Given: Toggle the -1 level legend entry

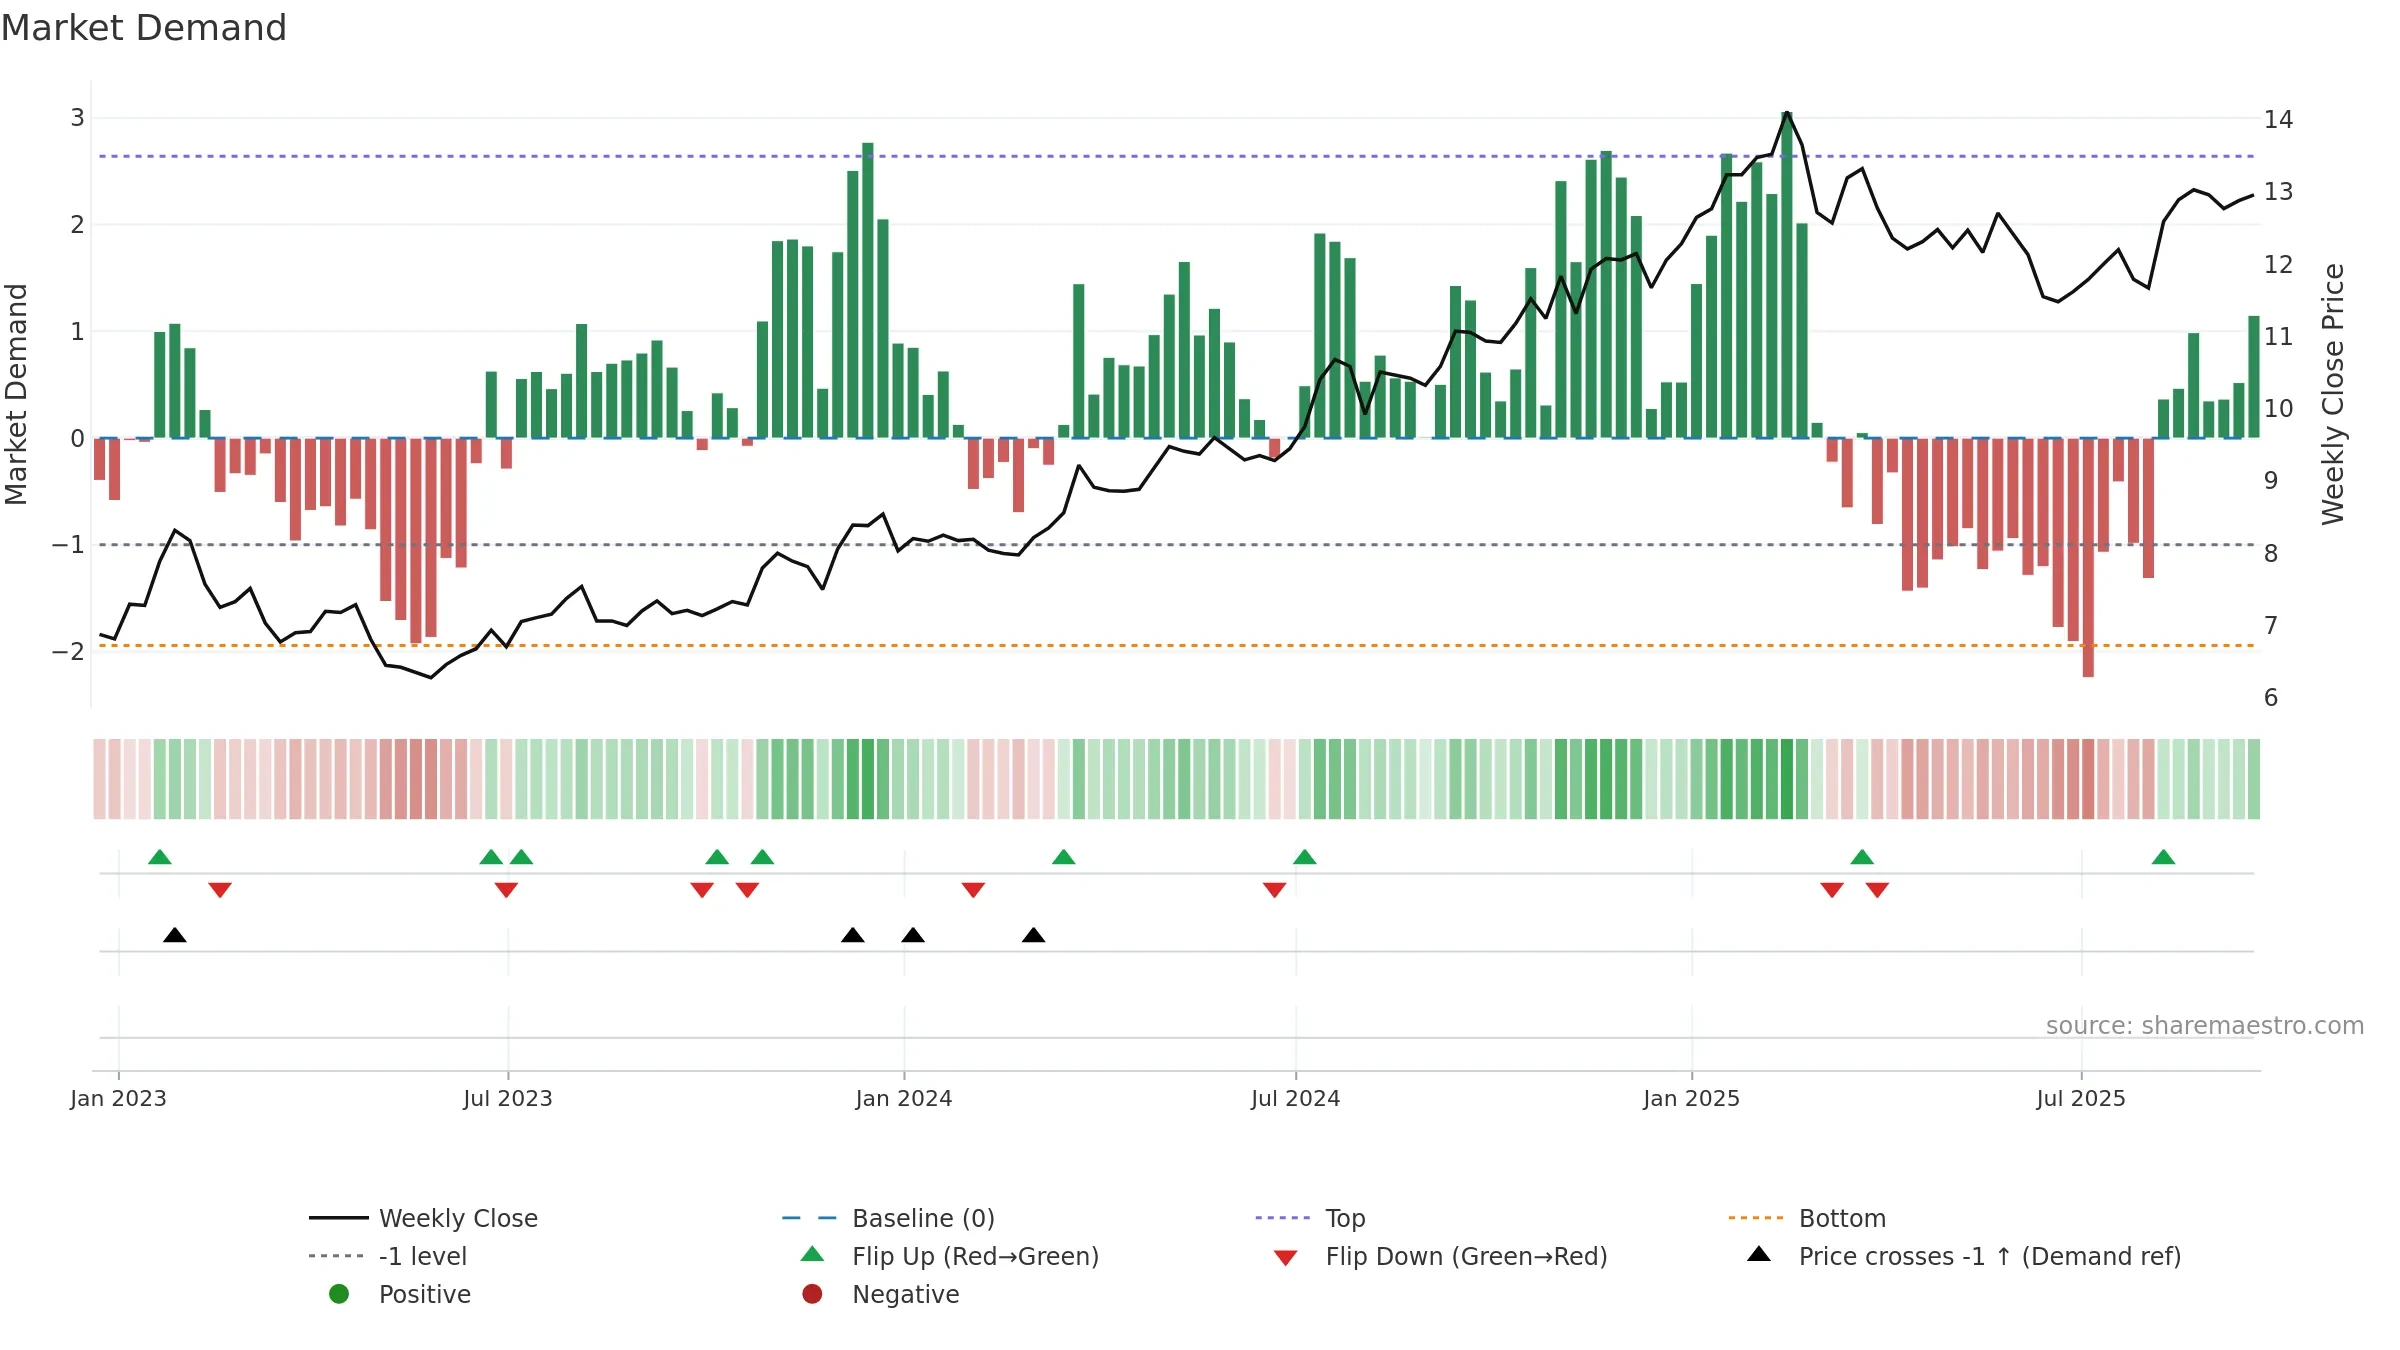Looking at the screenshot, I should pos(388,1256).
